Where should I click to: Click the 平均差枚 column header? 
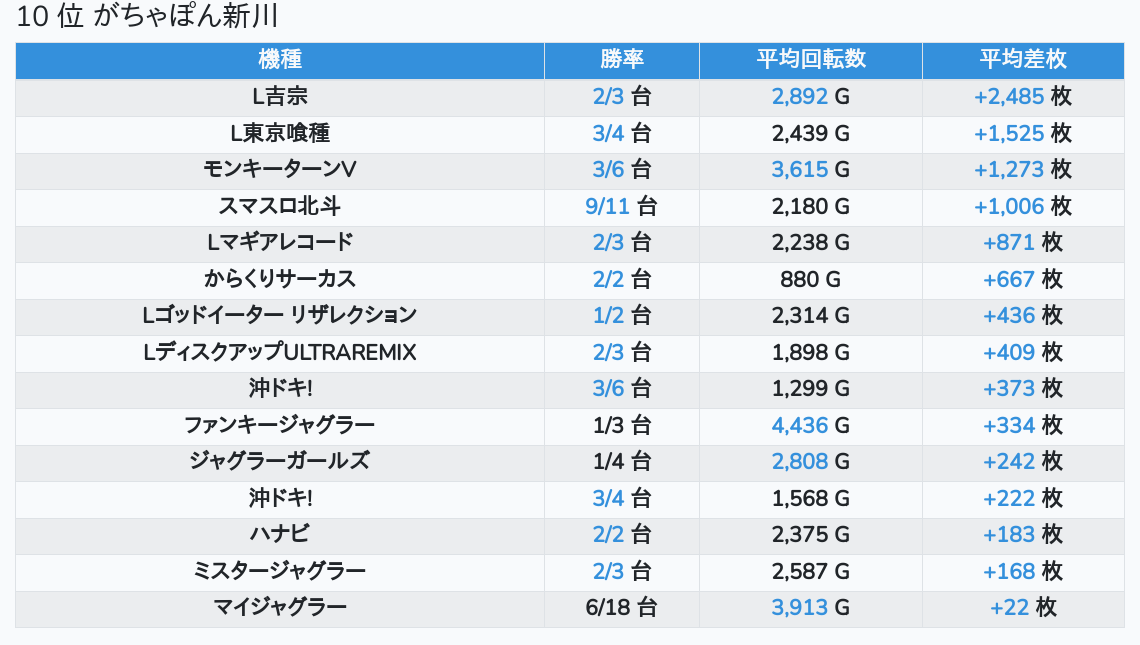tap(1023, 60)
